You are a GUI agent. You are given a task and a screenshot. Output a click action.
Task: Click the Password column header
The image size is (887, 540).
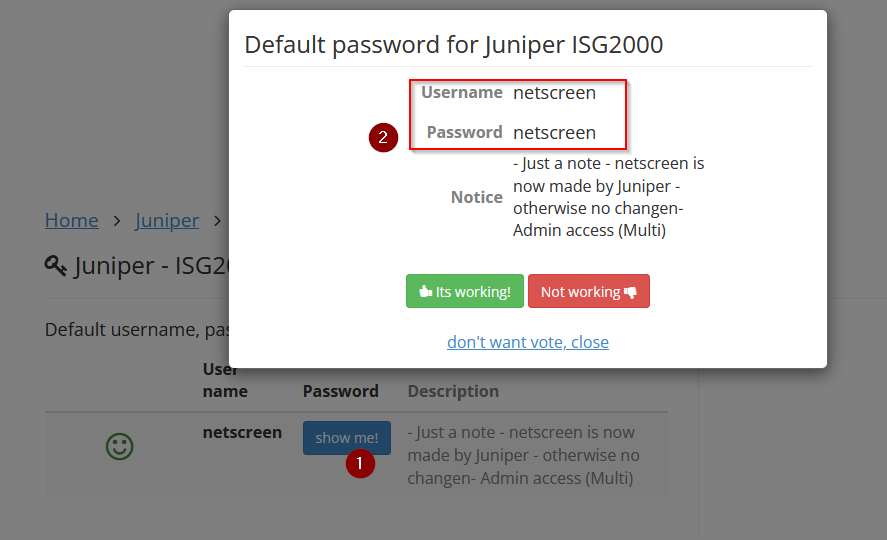click(341, 391)
